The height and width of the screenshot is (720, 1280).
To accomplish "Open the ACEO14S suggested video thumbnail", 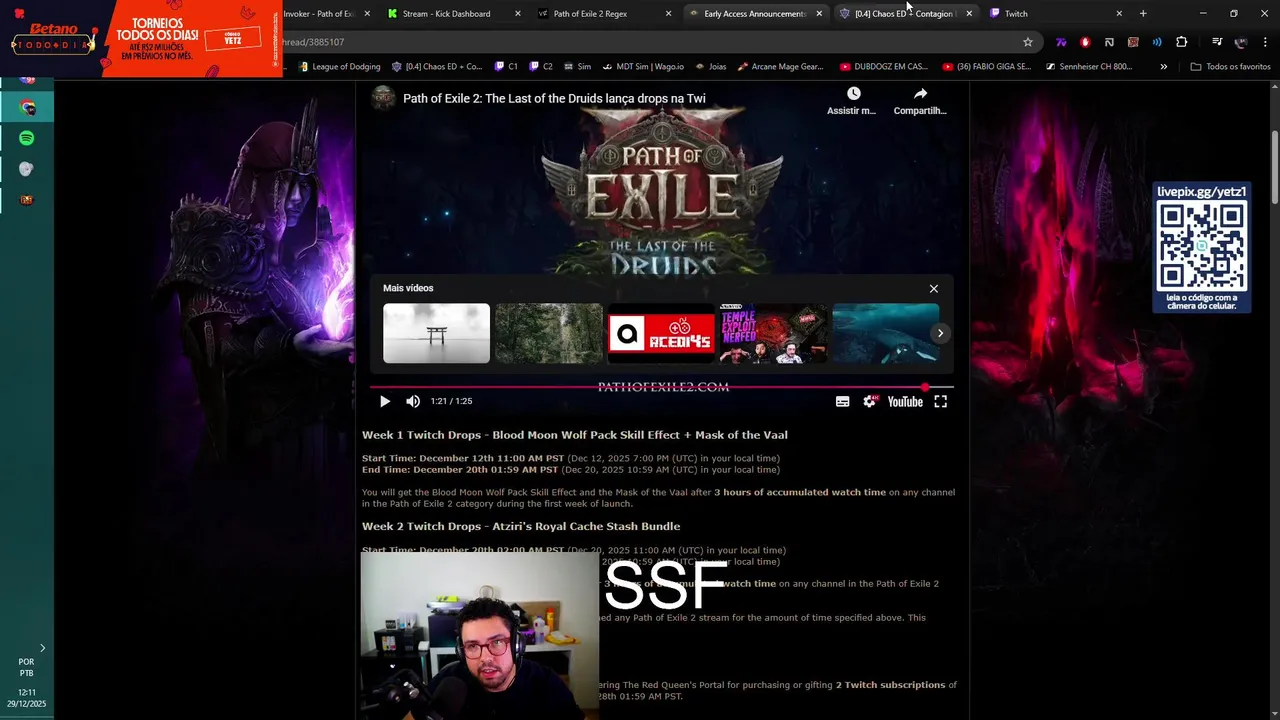I will pyautogui.click(x=661, y=333).
